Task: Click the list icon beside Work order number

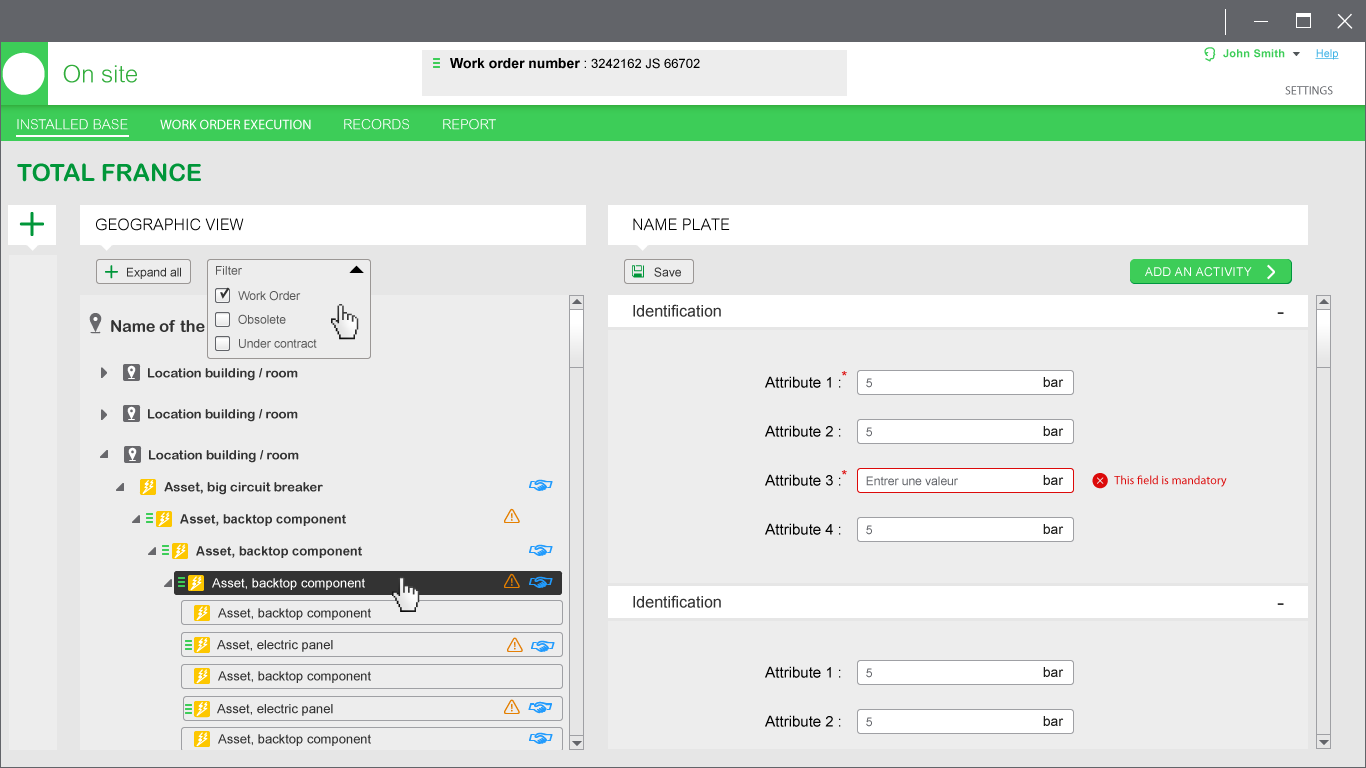Action: [x=436, y=63]
